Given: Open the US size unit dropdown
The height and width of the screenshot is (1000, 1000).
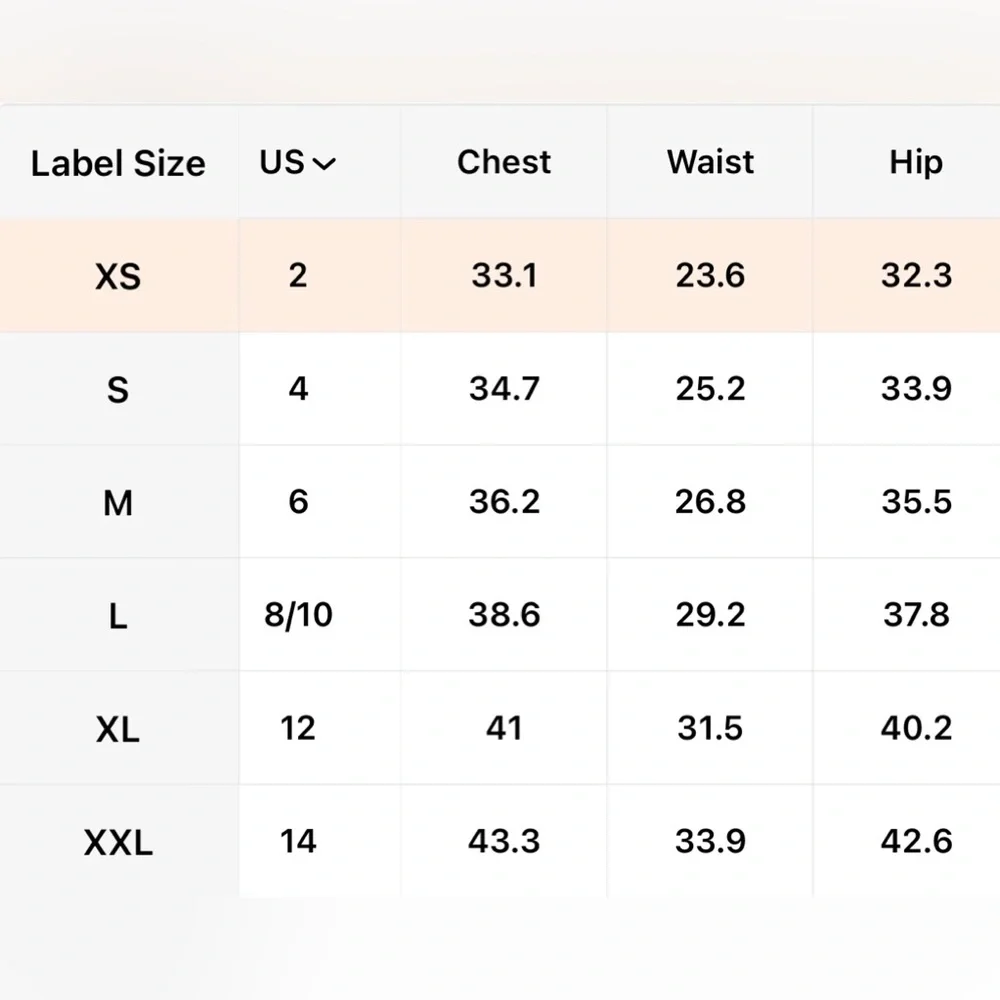Looking at the screenshot, I should (x=297, y=163).
